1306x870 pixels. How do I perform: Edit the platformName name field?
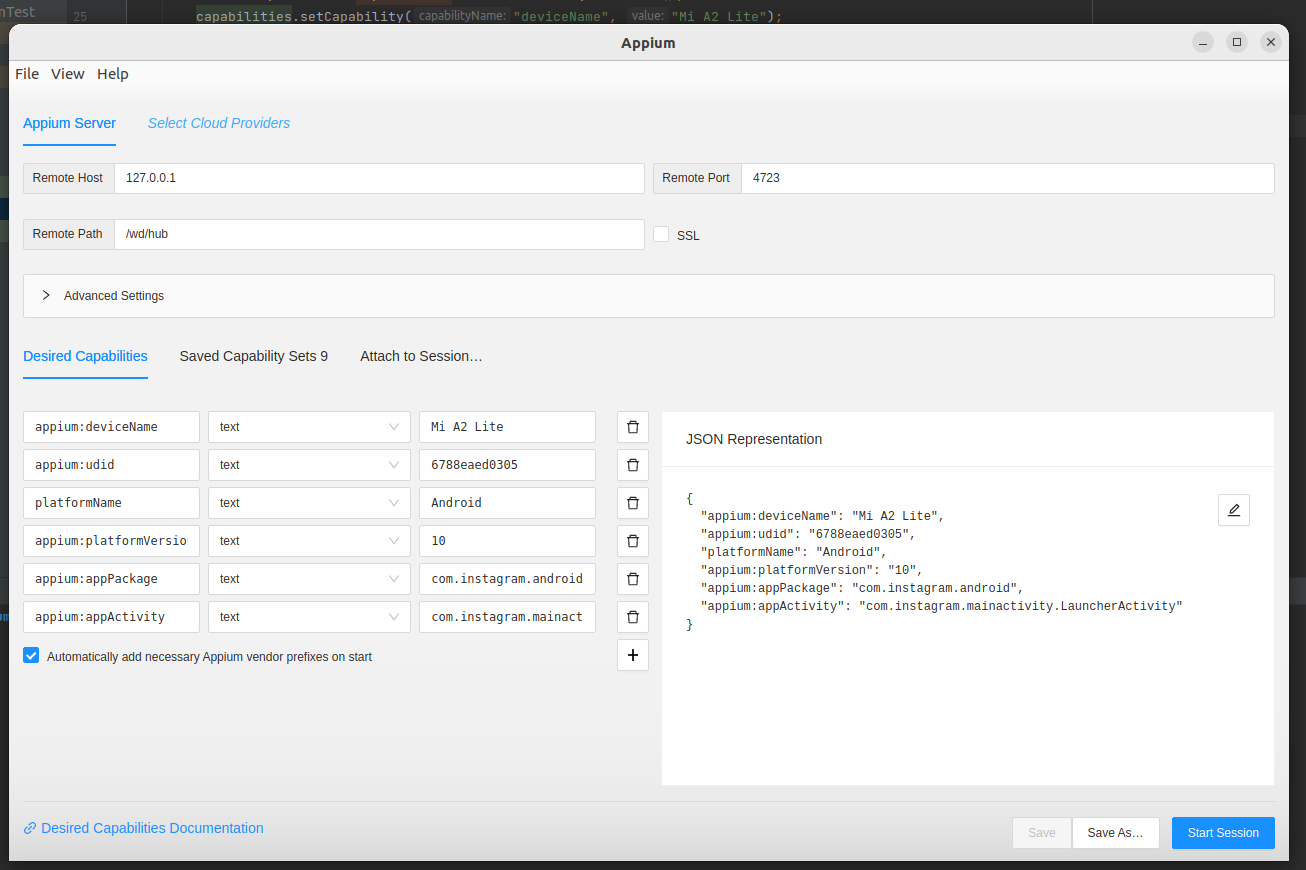(x=111, y=503)
